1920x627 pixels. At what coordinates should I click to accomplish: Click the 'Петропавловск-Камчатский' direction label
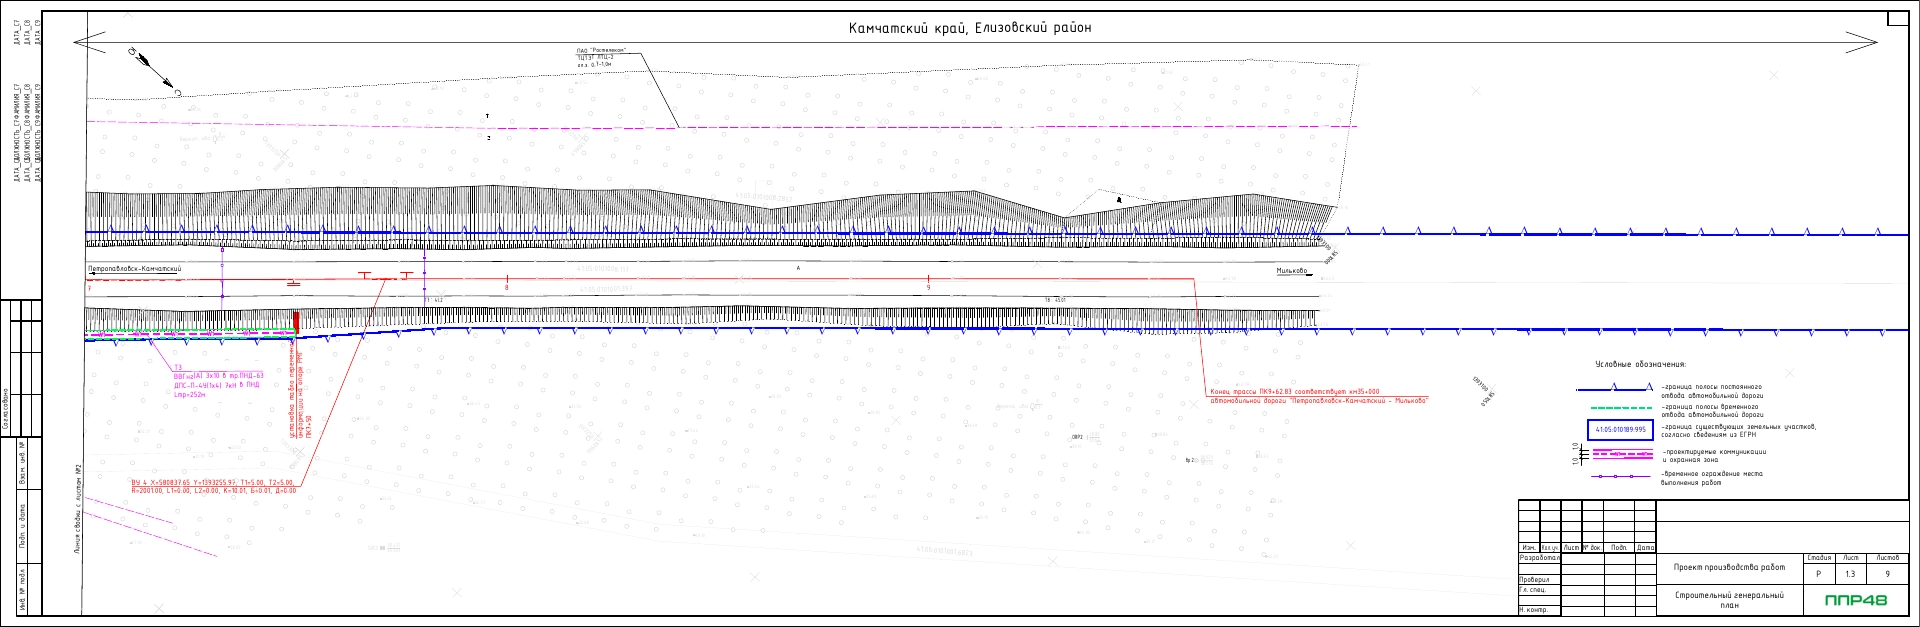(x=135, y=269)
